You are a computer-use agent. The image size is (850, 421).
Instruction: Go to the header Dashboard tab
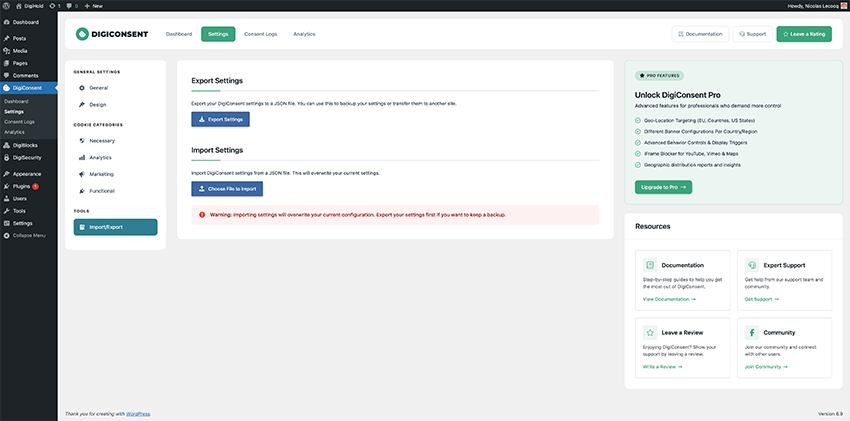[179, 34]
